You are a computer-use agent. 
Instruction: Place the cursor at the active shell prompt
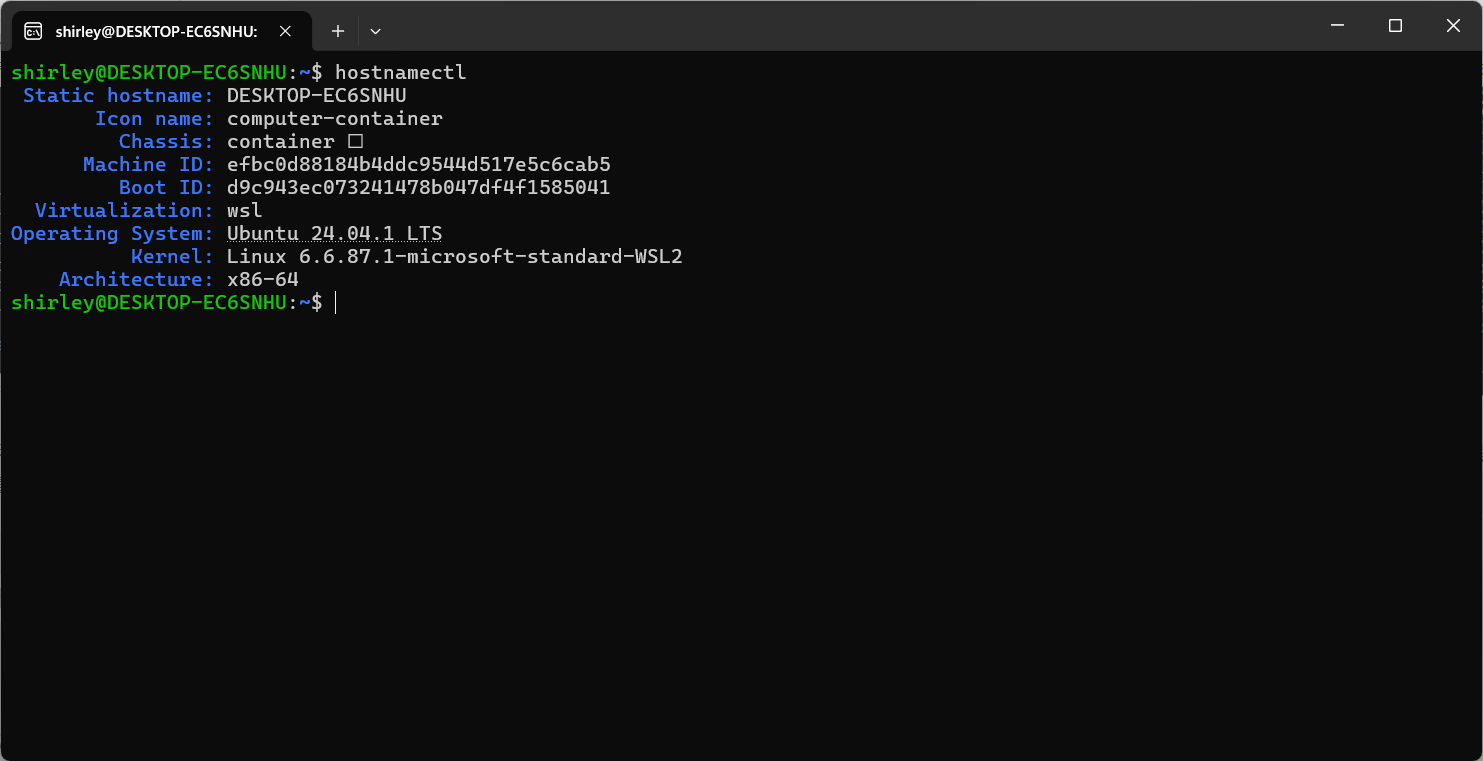(x=335, y=303)
